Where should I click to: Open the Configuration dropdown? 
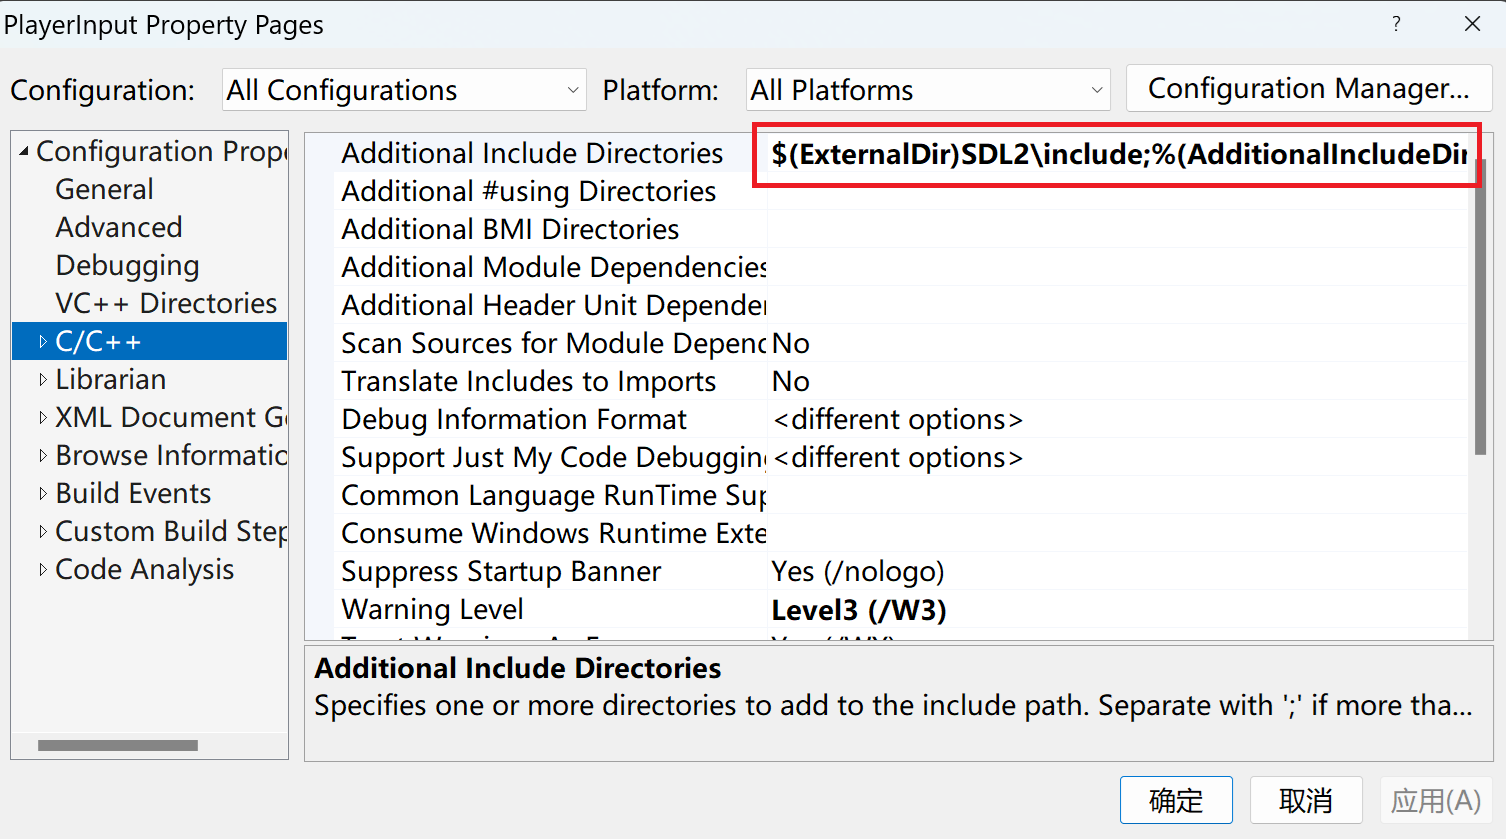click(x=404, y=90)
